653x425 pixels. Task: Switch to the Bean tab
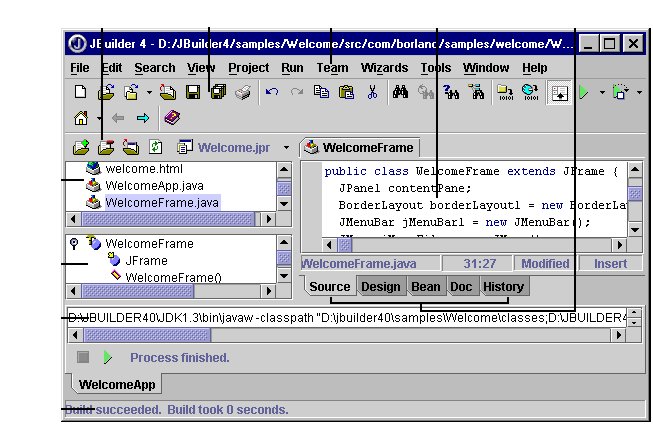[426, 287]
